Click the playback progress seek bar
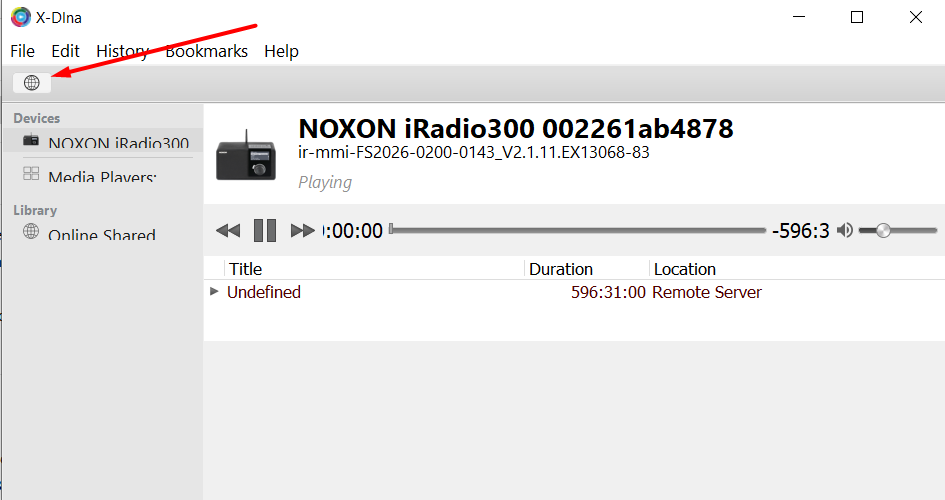The width and height of the screenshot is (945, 500). click(x=577, y=230)
